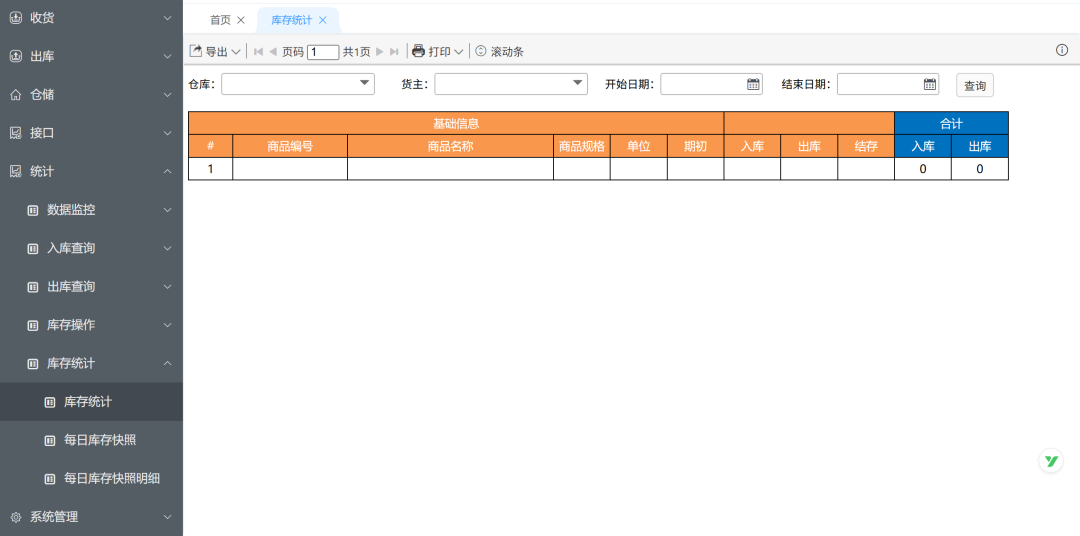Click the 打印 printer icon
Image resolution: width=1080 pixels, height=536 pixels.
click(419, 51)
